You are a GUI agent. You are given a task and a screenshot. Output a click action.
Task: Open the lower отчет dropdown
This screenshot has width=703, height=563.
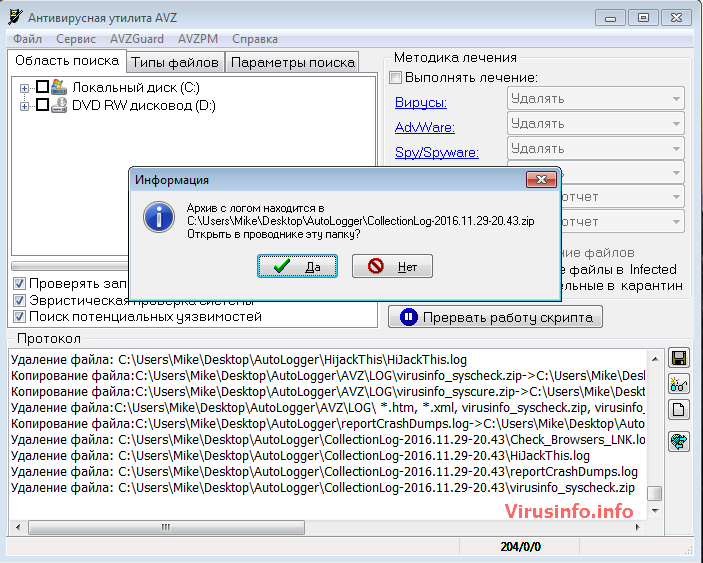tap(623, 221)
